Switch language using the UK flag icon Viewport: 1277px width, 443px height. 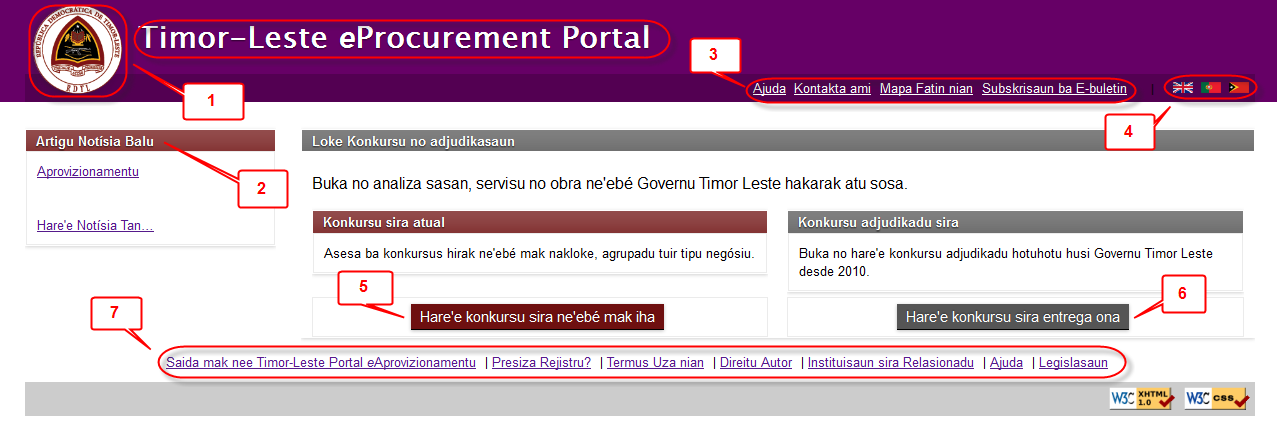coord(1183,88)
